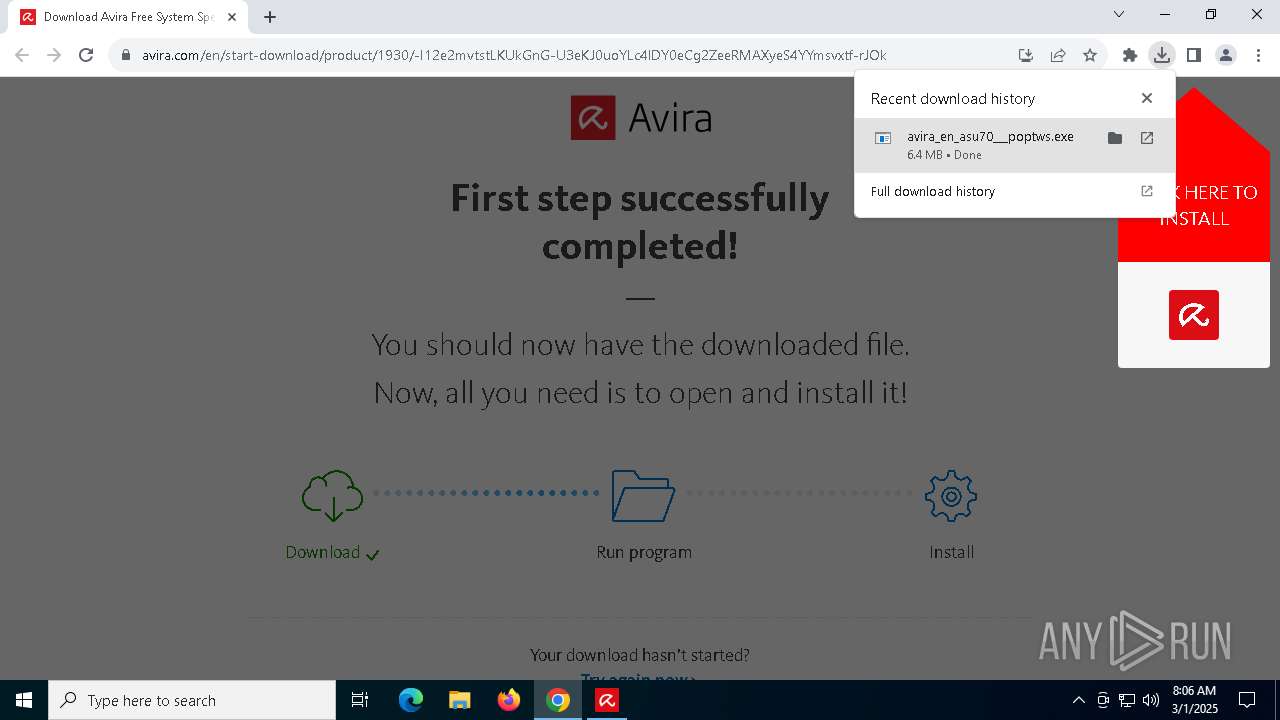Open the side panel icon
Screen dimensions: 1280x720
[x=1193, y=55]
